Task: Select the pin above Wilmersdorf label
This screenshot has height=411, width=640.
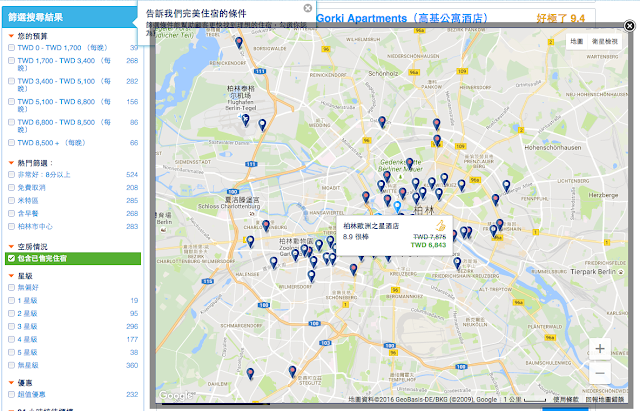Action: tap(311, 276)
